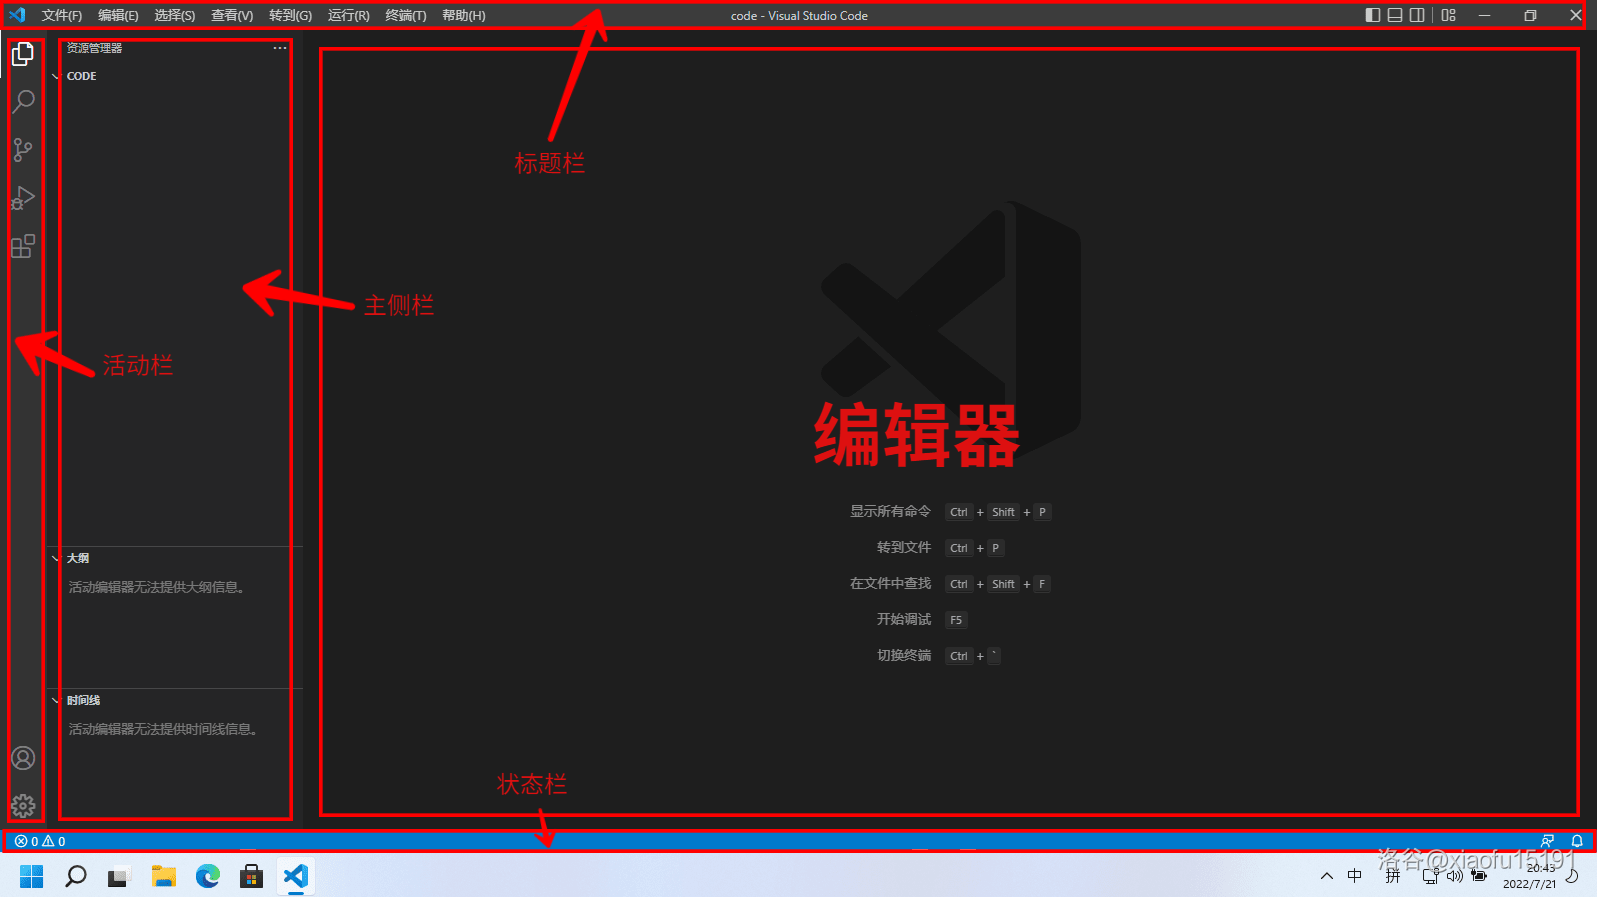Click the 资源管理器 panel title
The height and width of the screenshot is (897, 1597).
[x=95, y=48]
